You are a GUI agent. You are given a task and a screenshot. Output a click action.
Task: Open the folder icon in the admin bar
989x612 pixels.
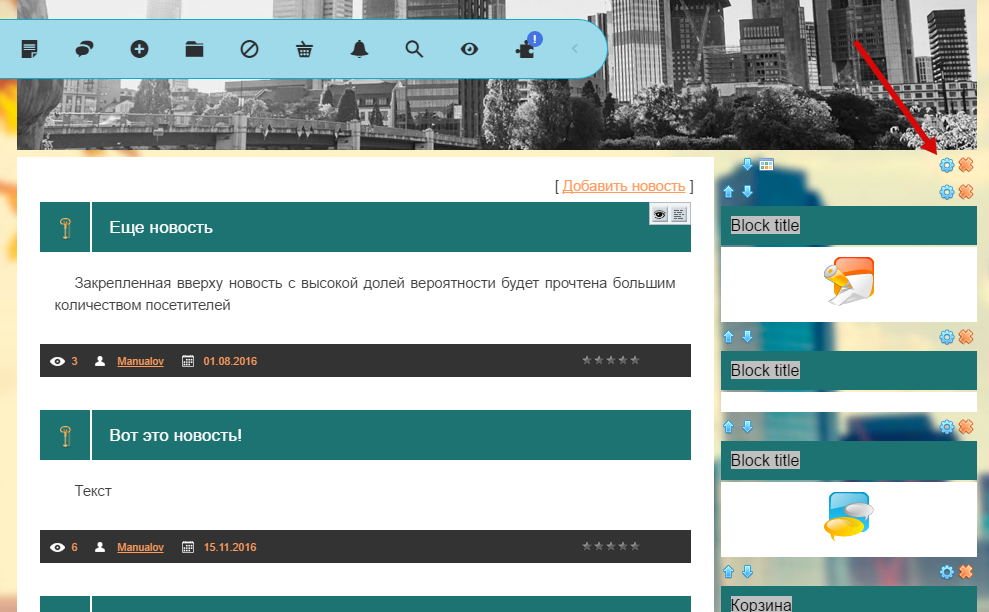coord(194,49)
